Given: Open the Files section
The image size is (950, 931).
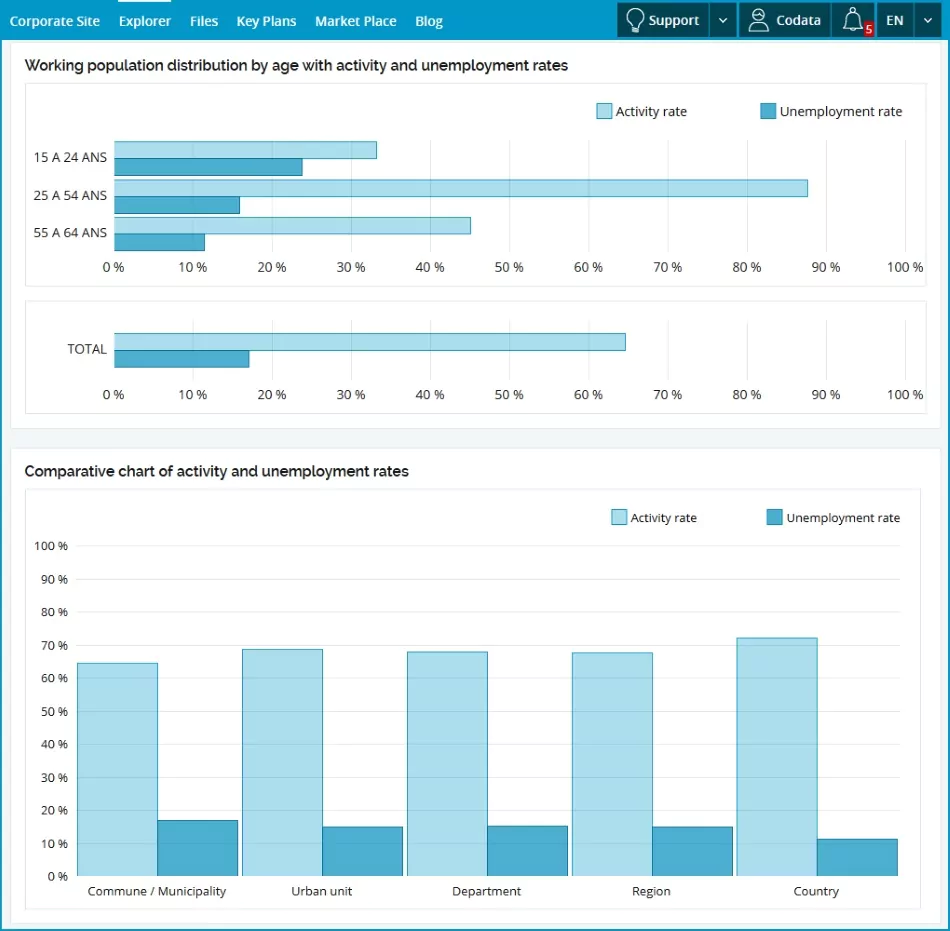Looking at the screenshot, I should pos(204,21).
